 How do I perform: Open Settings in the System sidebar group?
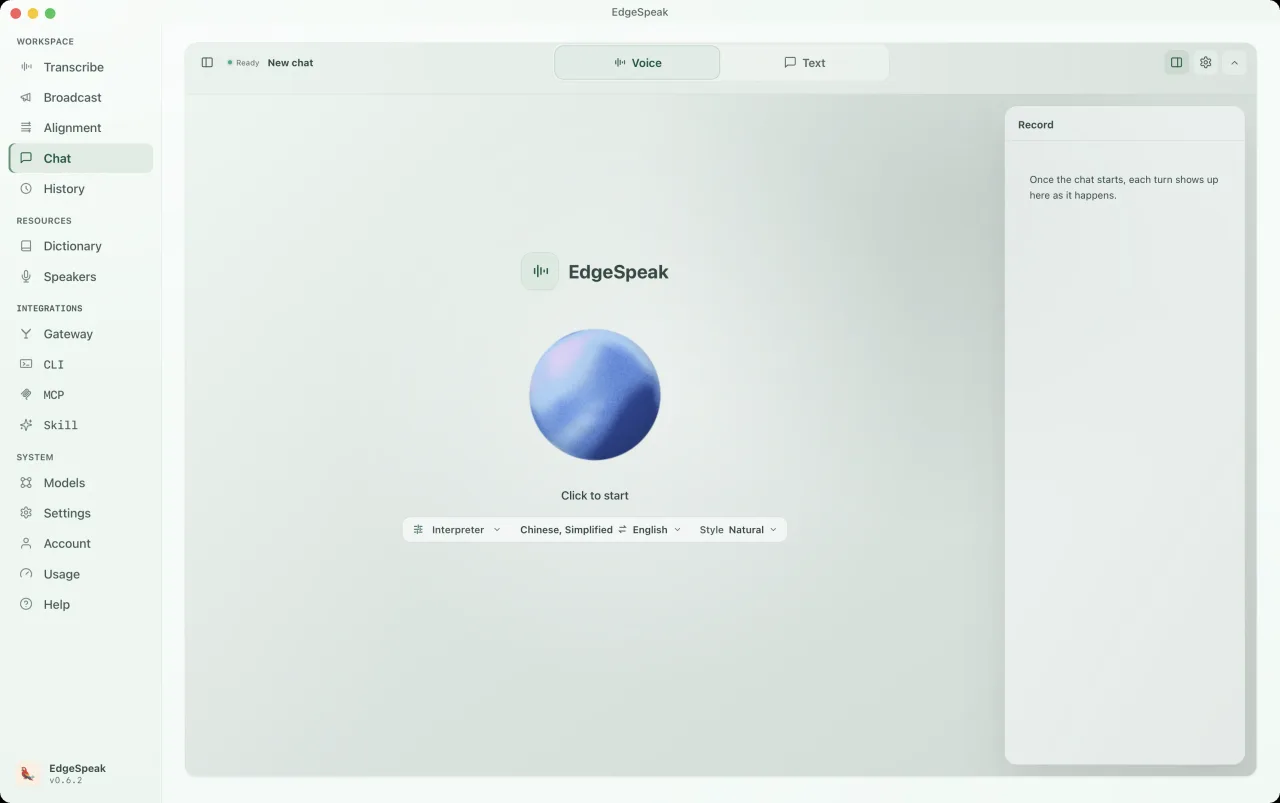(81, 513)
